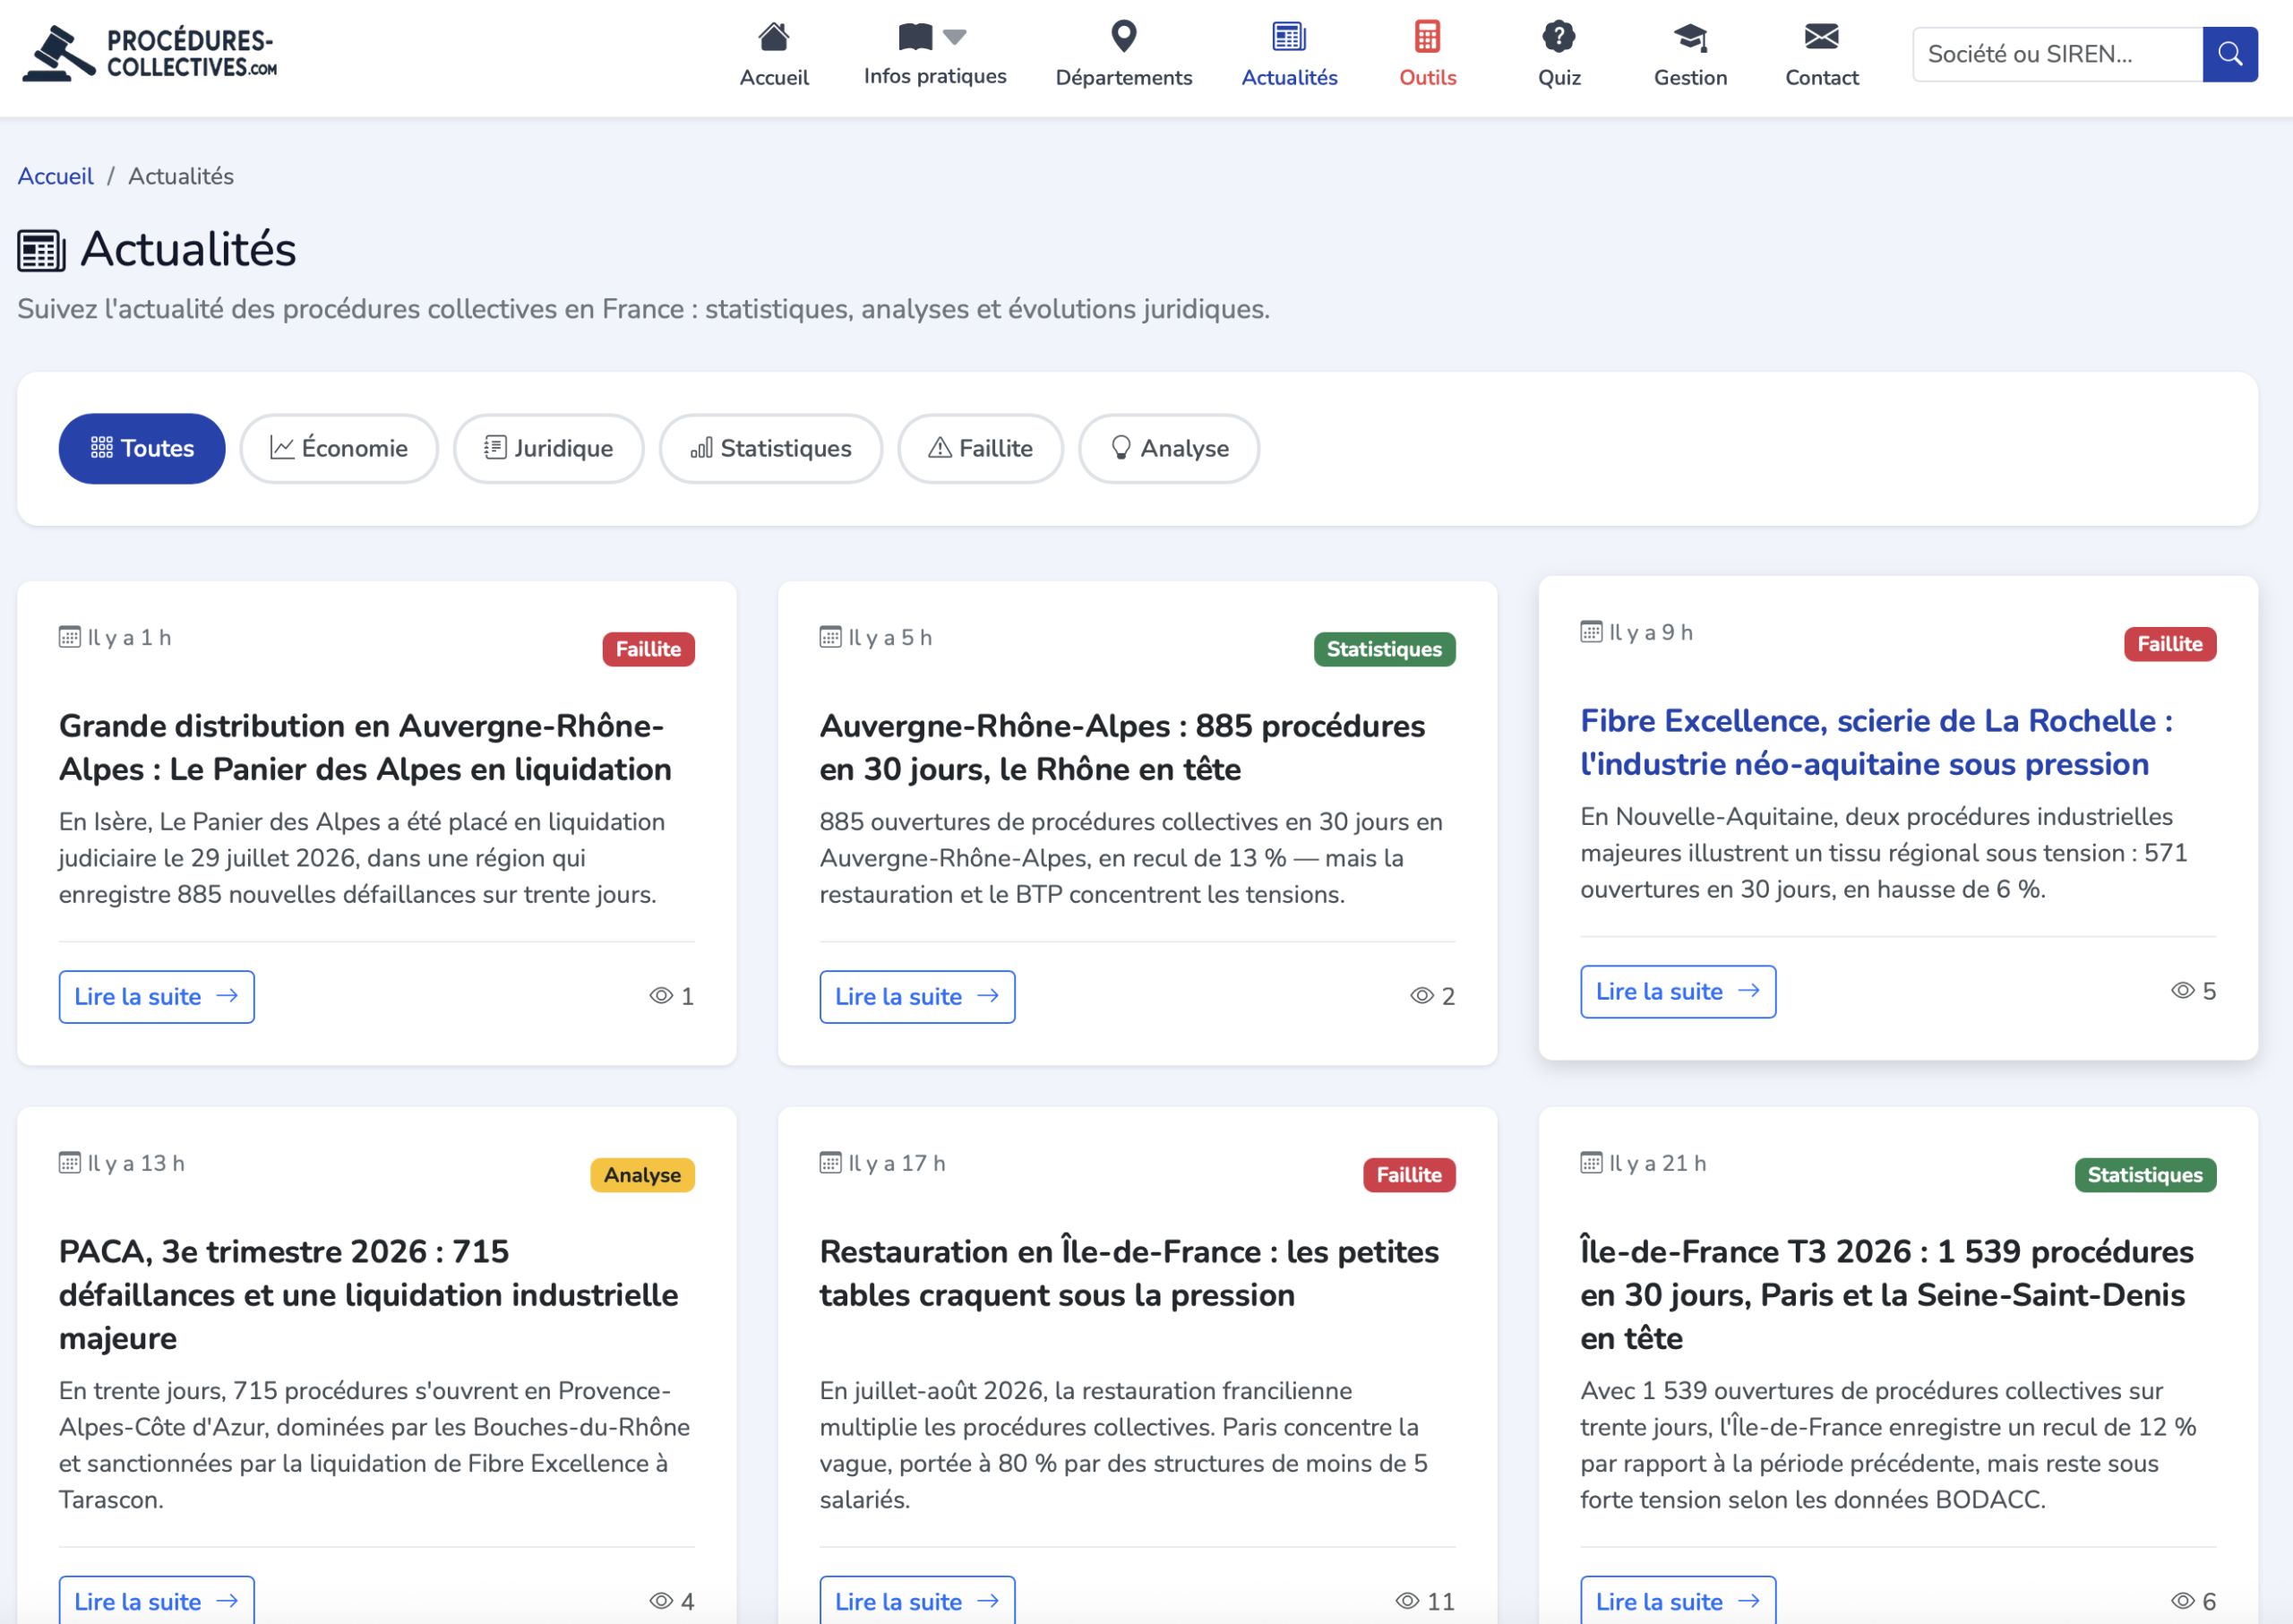Click the summary text starting 'En Nouvelle-Aquitaine'
2293x1624 pixels.
click(1884, 853)
